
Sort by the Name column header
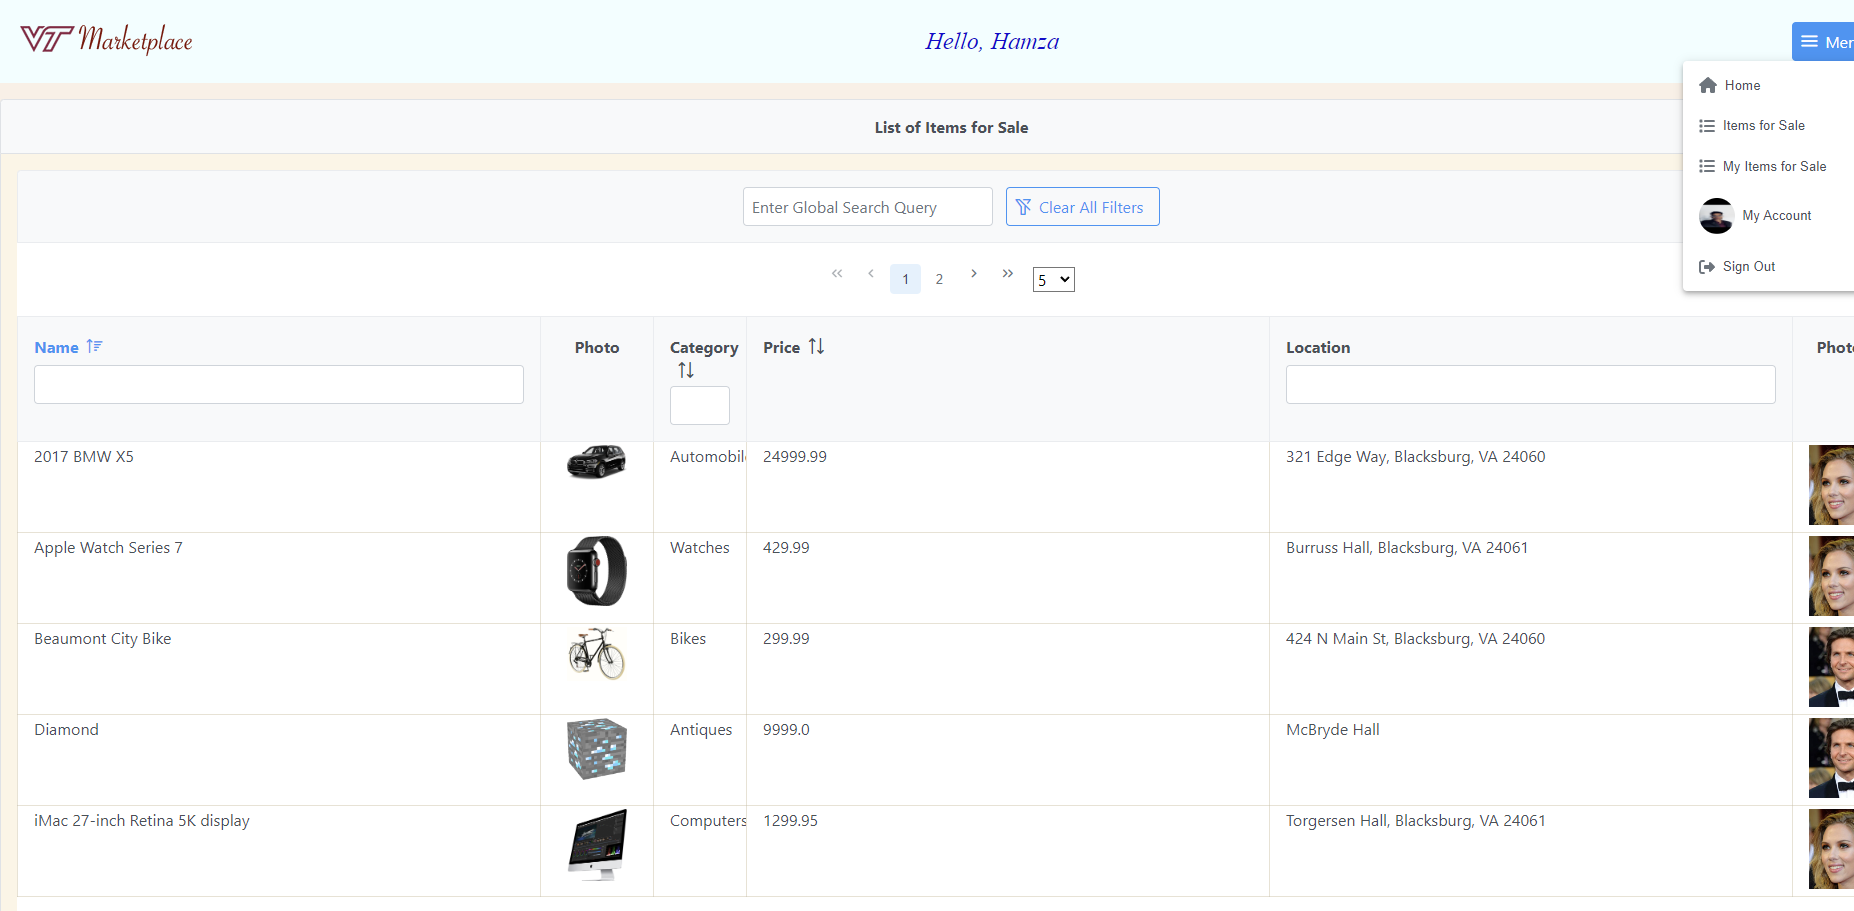pyautogui.click(x=57, y=348)
